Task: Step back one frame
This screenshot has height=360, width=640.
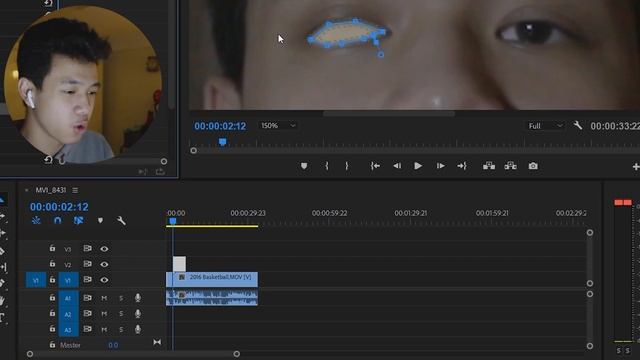Action: point(397,166)
